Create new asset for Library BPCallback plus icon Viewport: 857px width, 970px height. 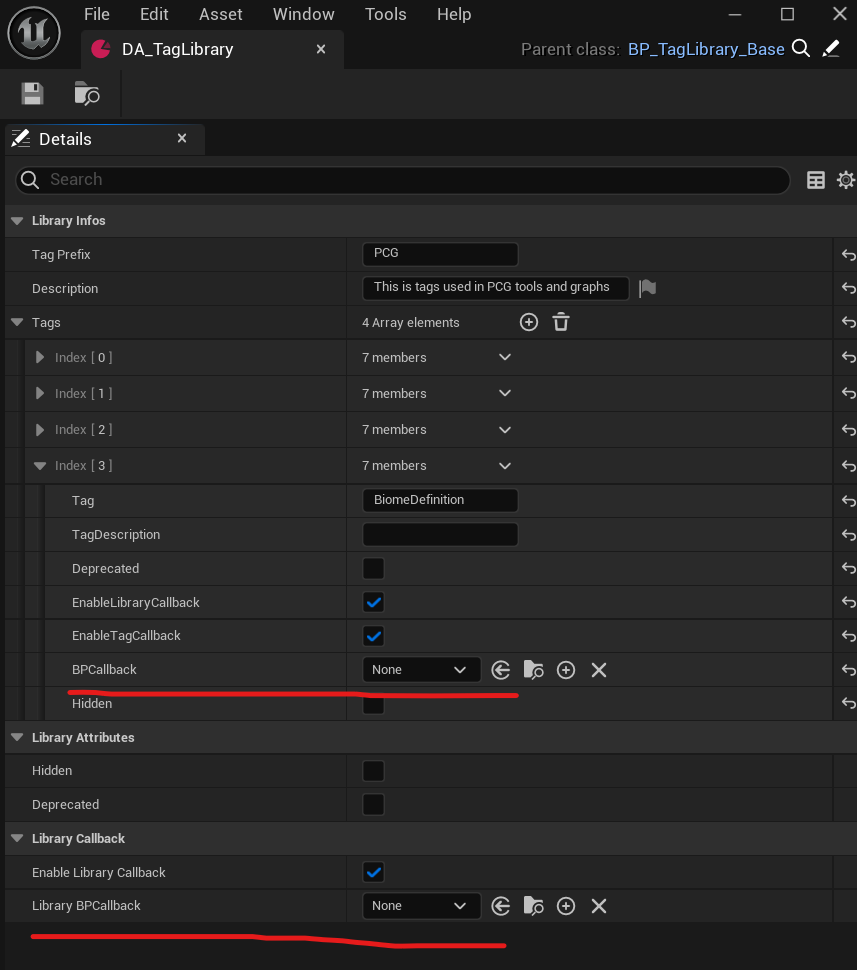566,906
